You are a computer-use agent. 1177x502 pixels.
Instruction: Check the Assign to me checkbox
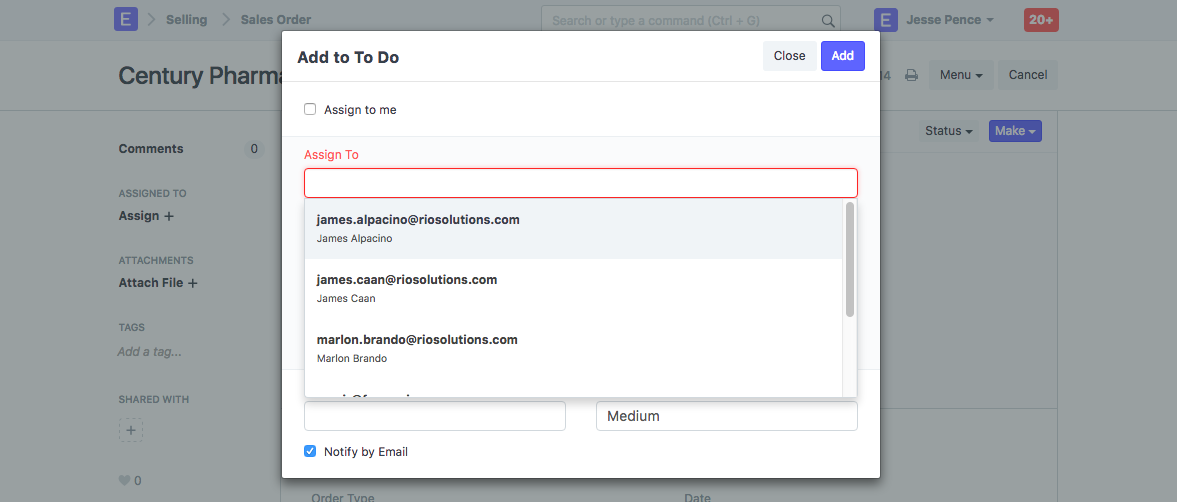tap(310, 109)
